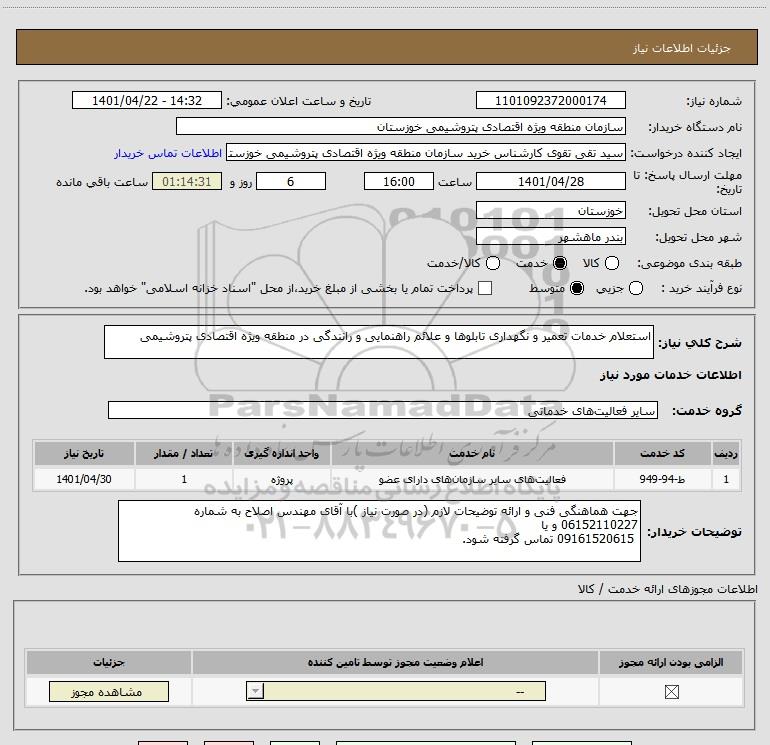
Task: Click the buyer organization name field
Action: (x=401, y=126)
